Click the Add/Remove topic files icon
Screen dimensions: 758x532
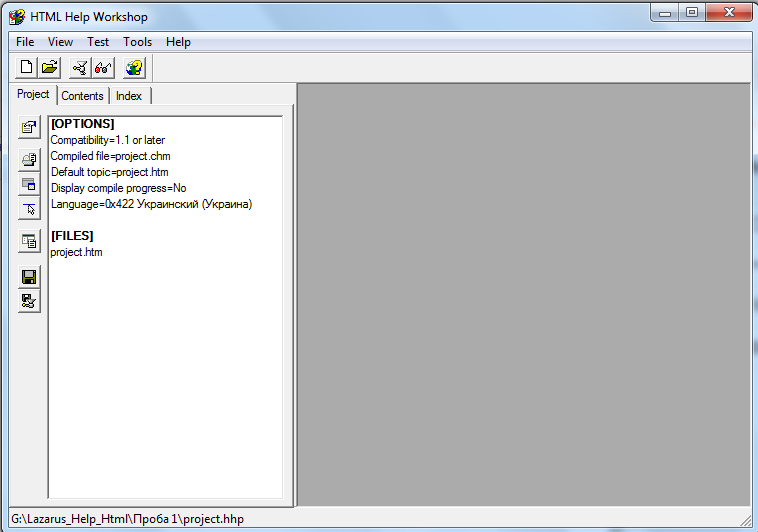pos(29,160)
